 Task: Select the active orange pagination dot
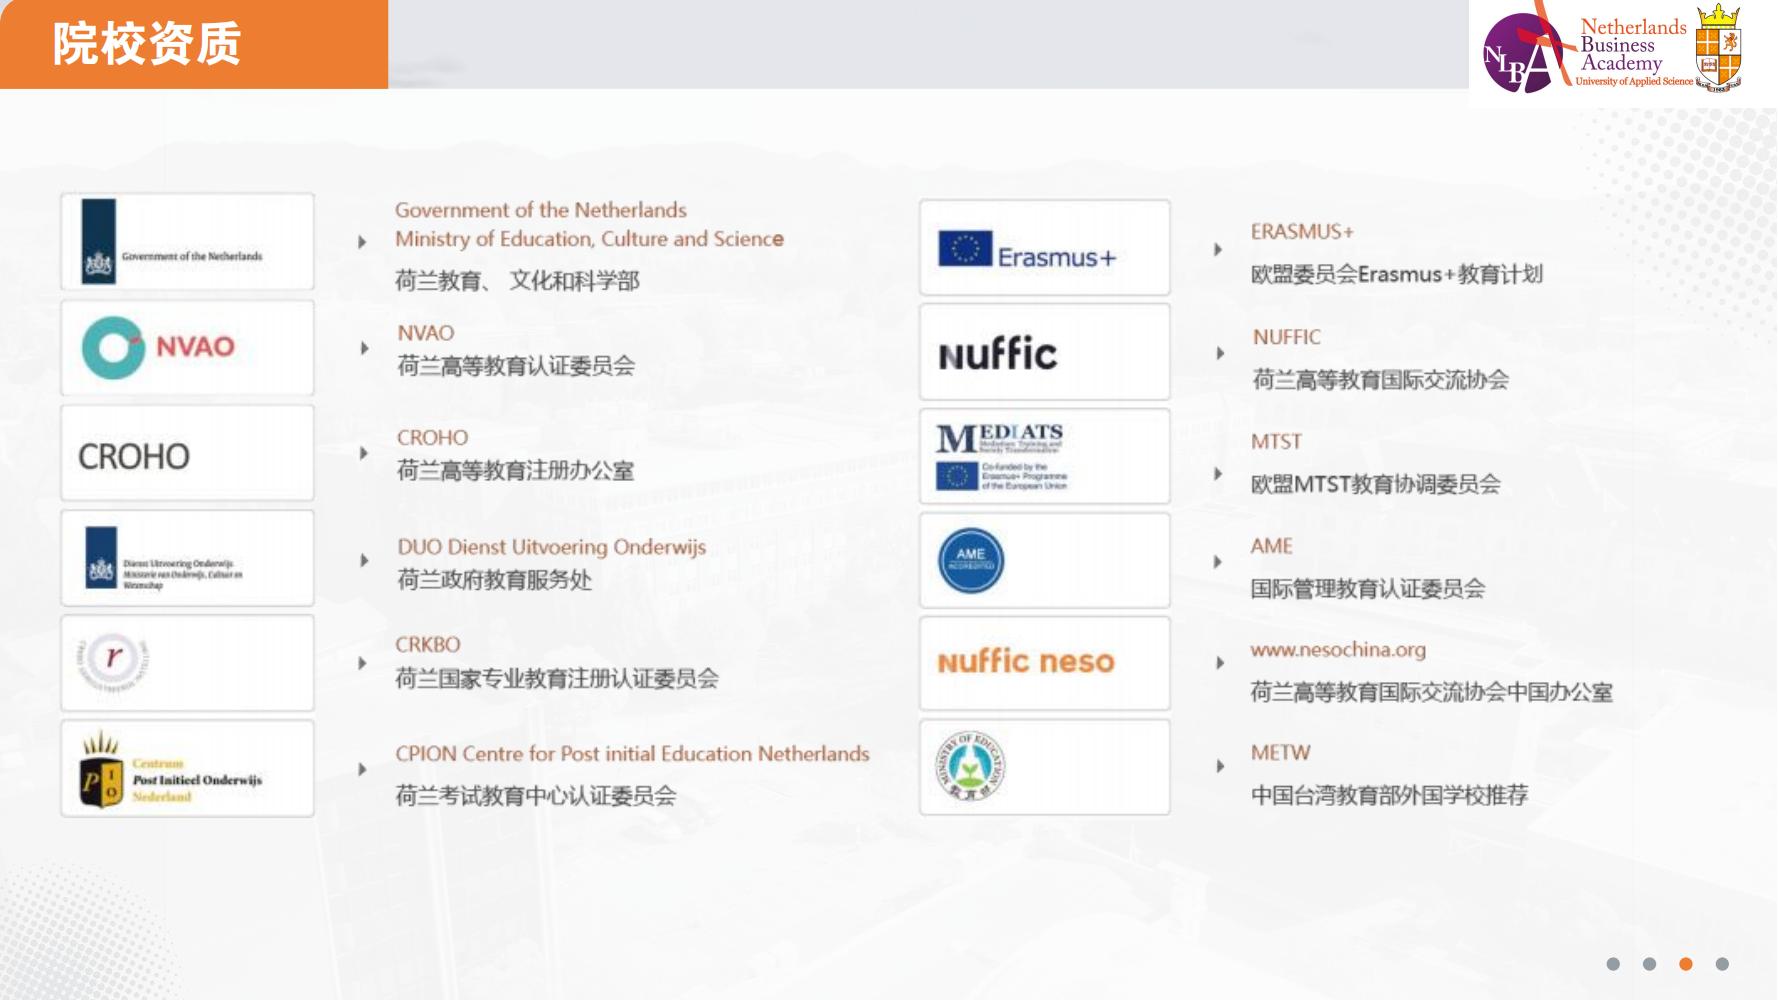coord(1686,964)
